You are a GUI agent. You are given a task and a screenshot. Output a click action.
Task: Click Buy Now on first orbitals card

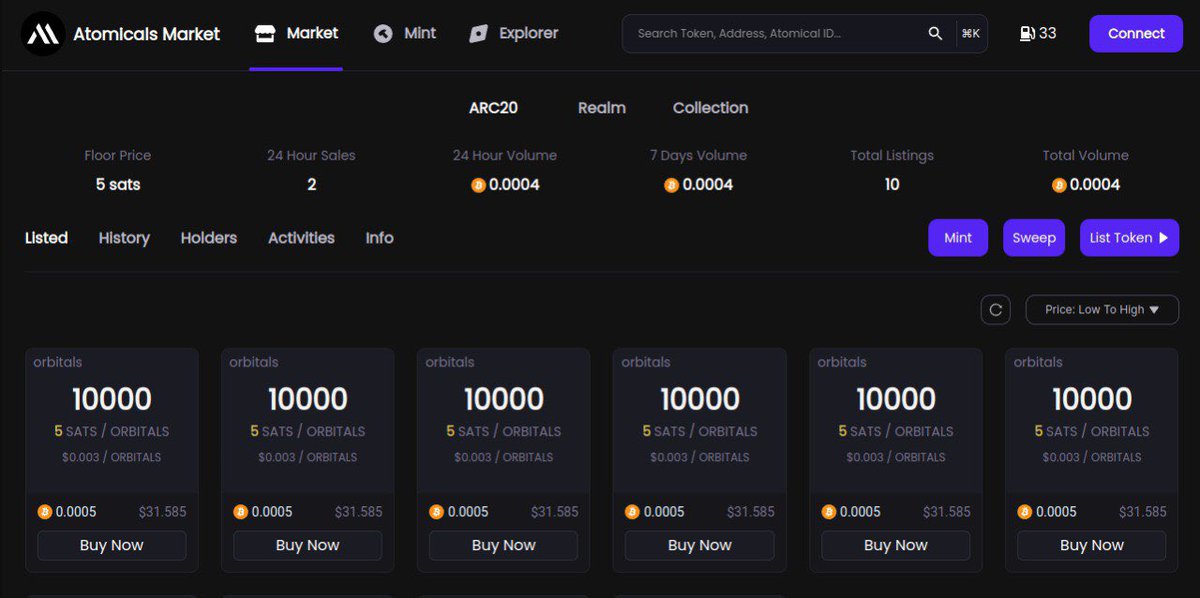pos(112,545)
